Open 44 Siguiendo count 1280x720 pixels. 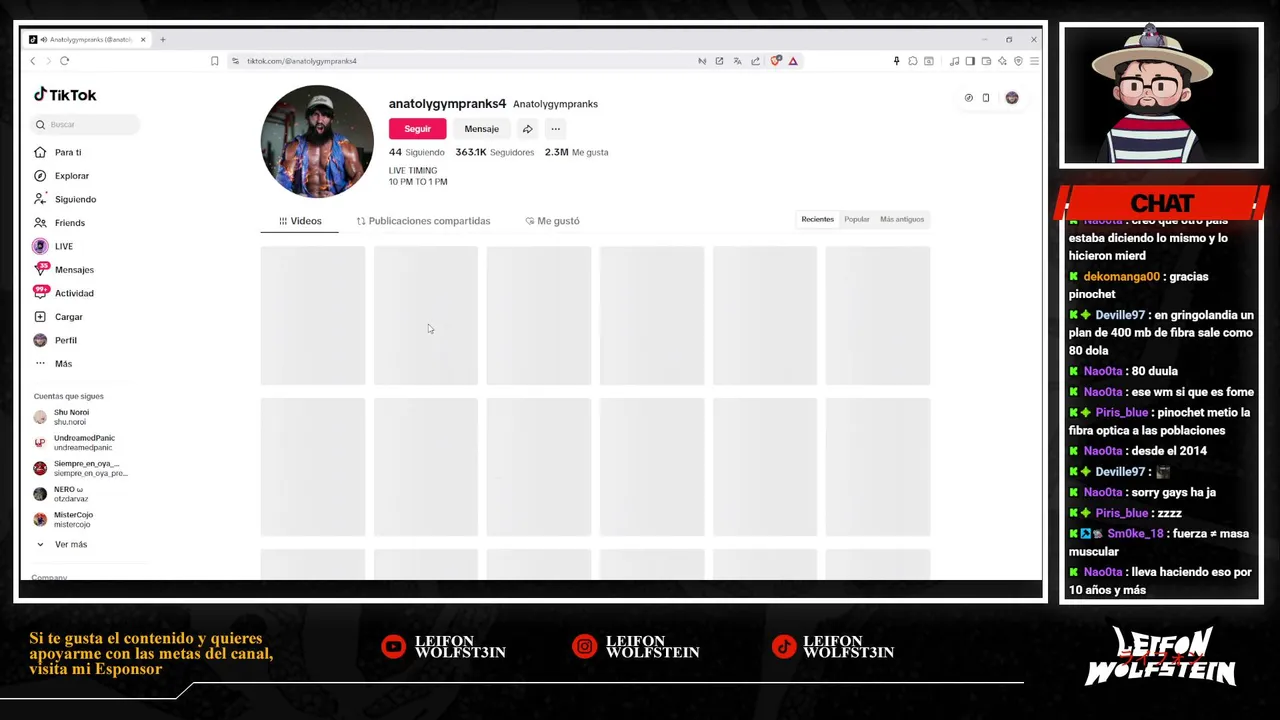[x=416, y=152]
